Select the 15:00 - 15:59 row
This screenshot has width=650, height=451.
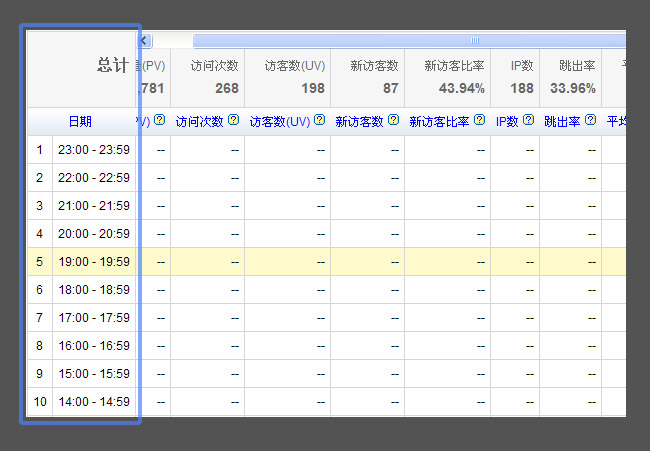coord(327,374)
